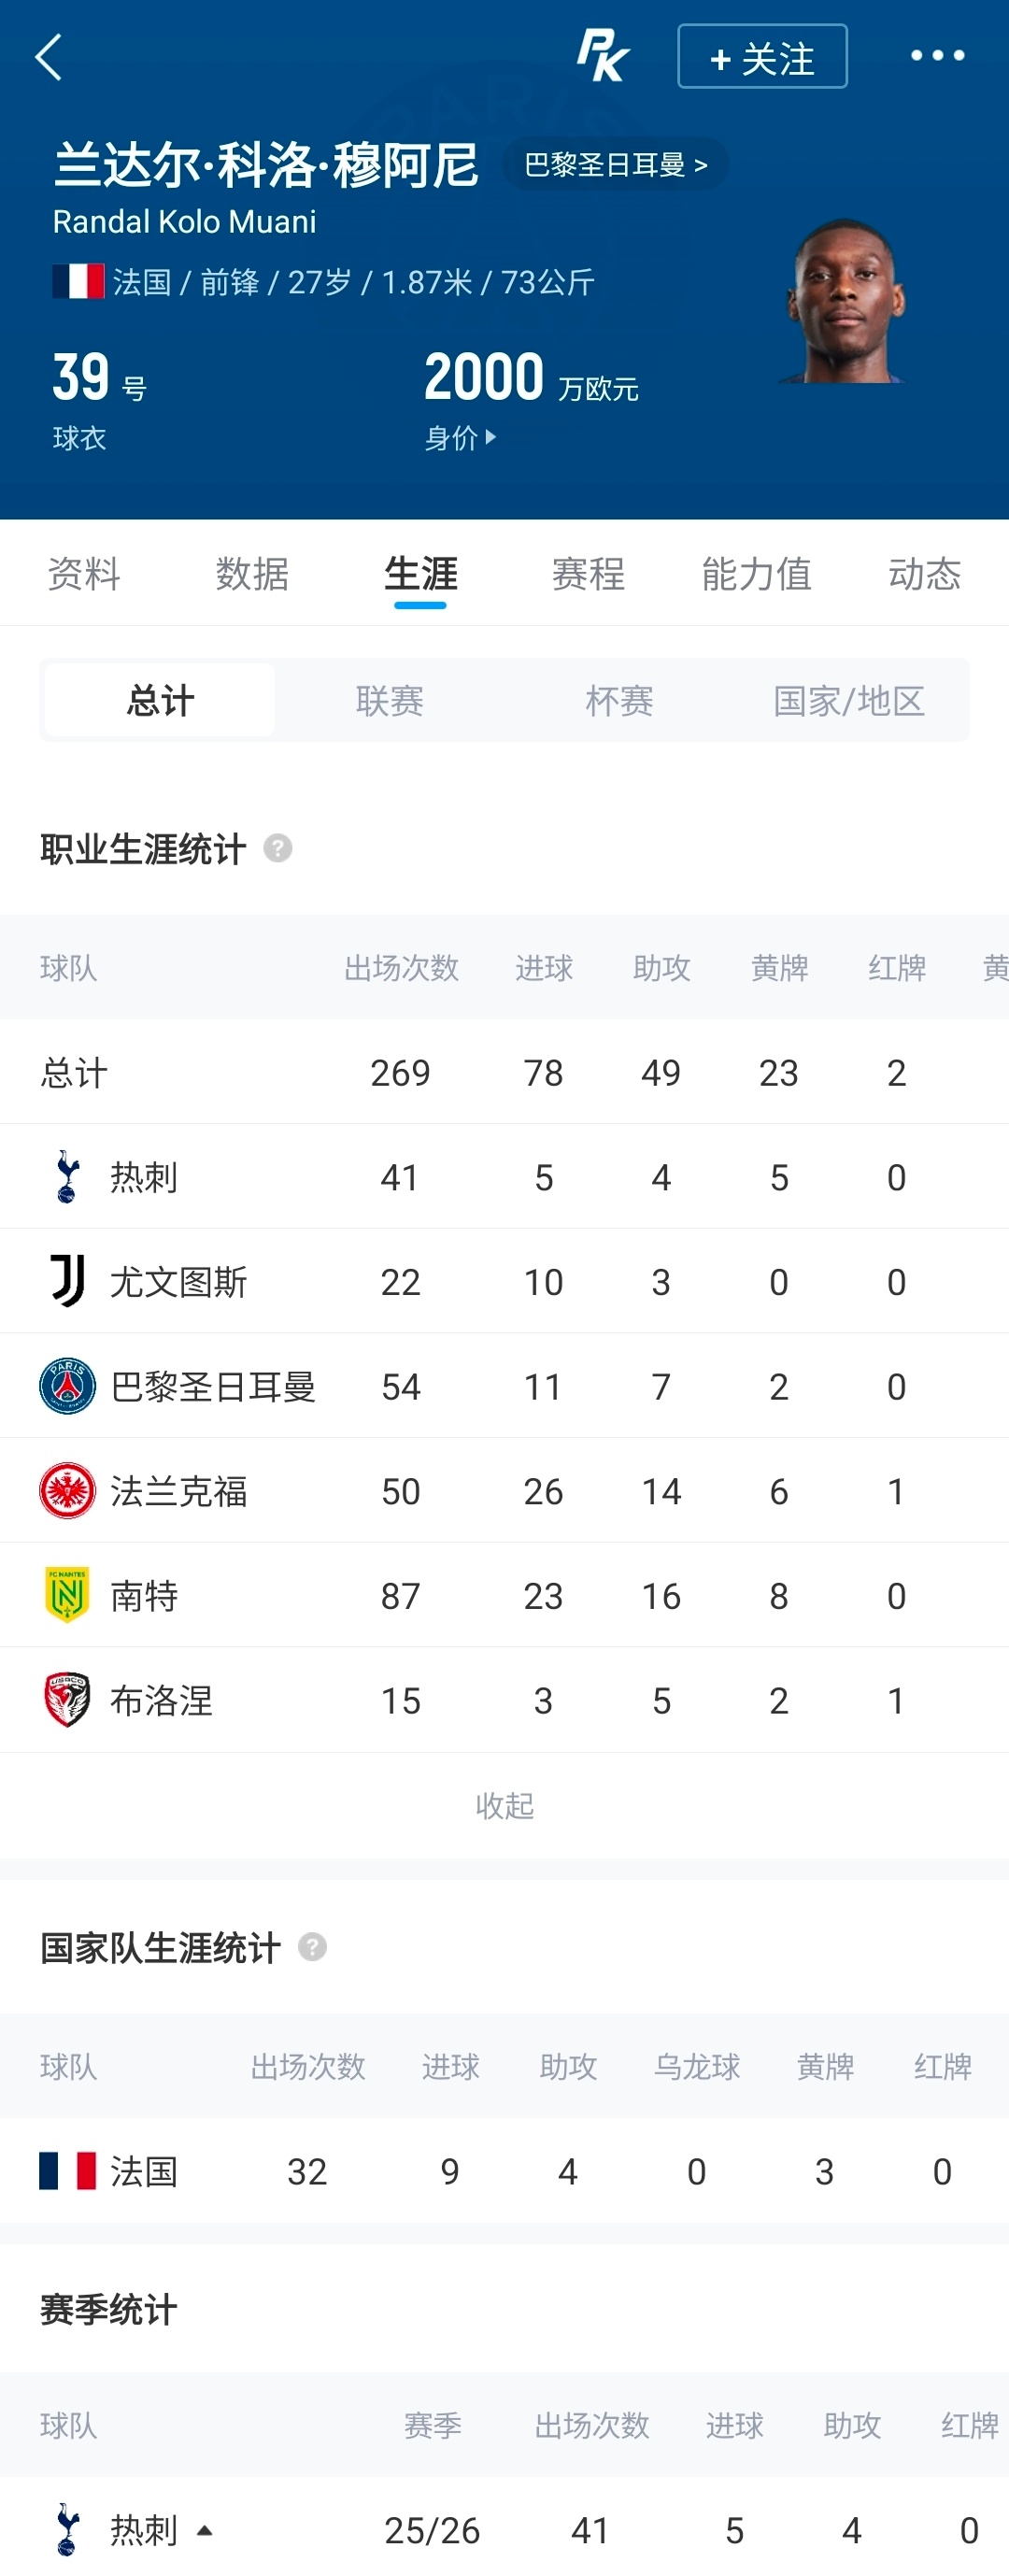Tap the PSG badge in career table
The height and width of the screenshot is (2576, 1009).
67,1386
